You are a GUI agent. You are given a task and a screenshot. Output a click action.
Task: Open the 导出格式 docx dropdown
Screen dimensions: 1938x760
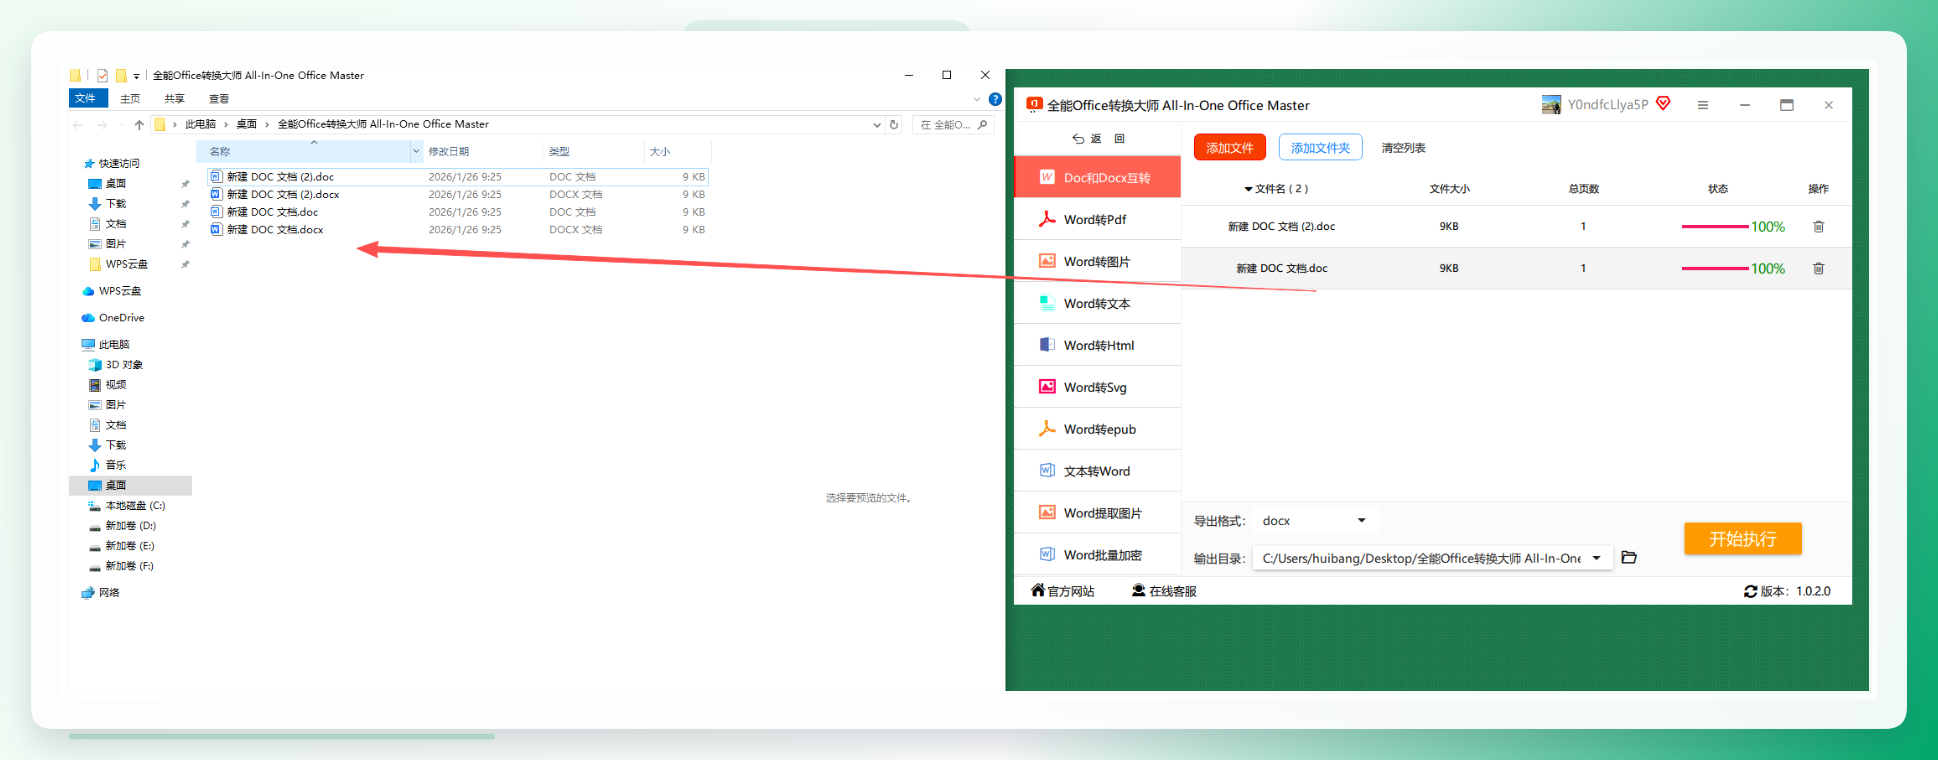click(x=1314, y=521)
